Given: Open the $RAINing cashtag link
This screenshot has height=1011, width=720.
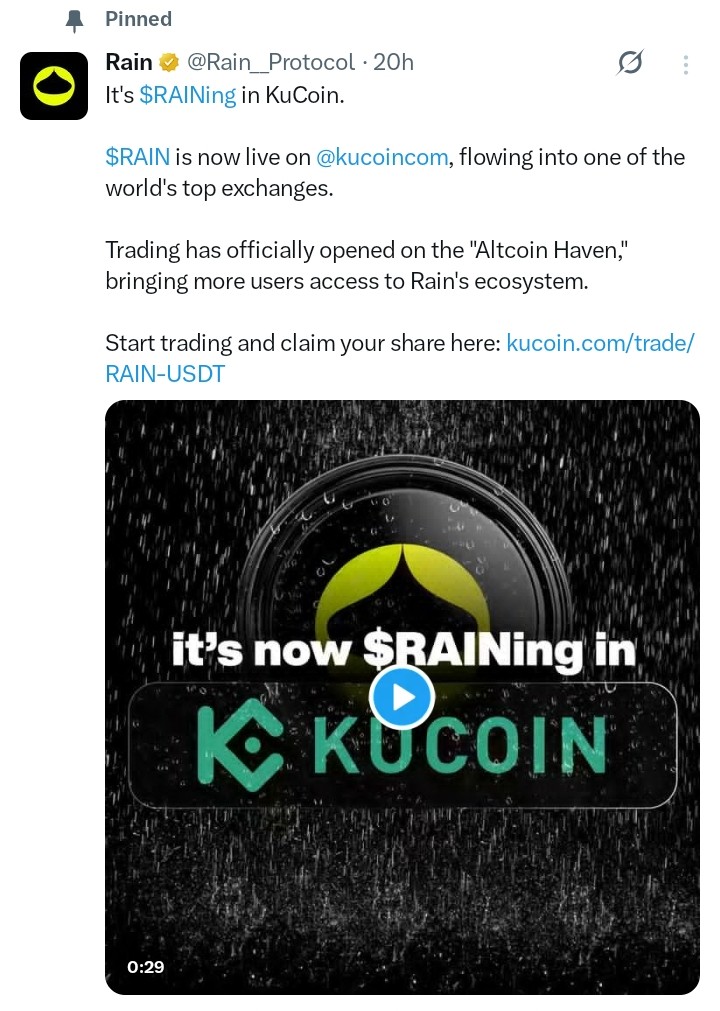Looking at the screenshot, I should (188, 95).
